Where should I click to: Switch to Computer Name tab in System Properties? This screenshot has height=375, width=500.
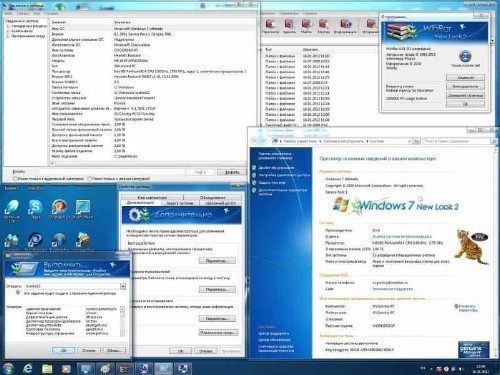152,197
